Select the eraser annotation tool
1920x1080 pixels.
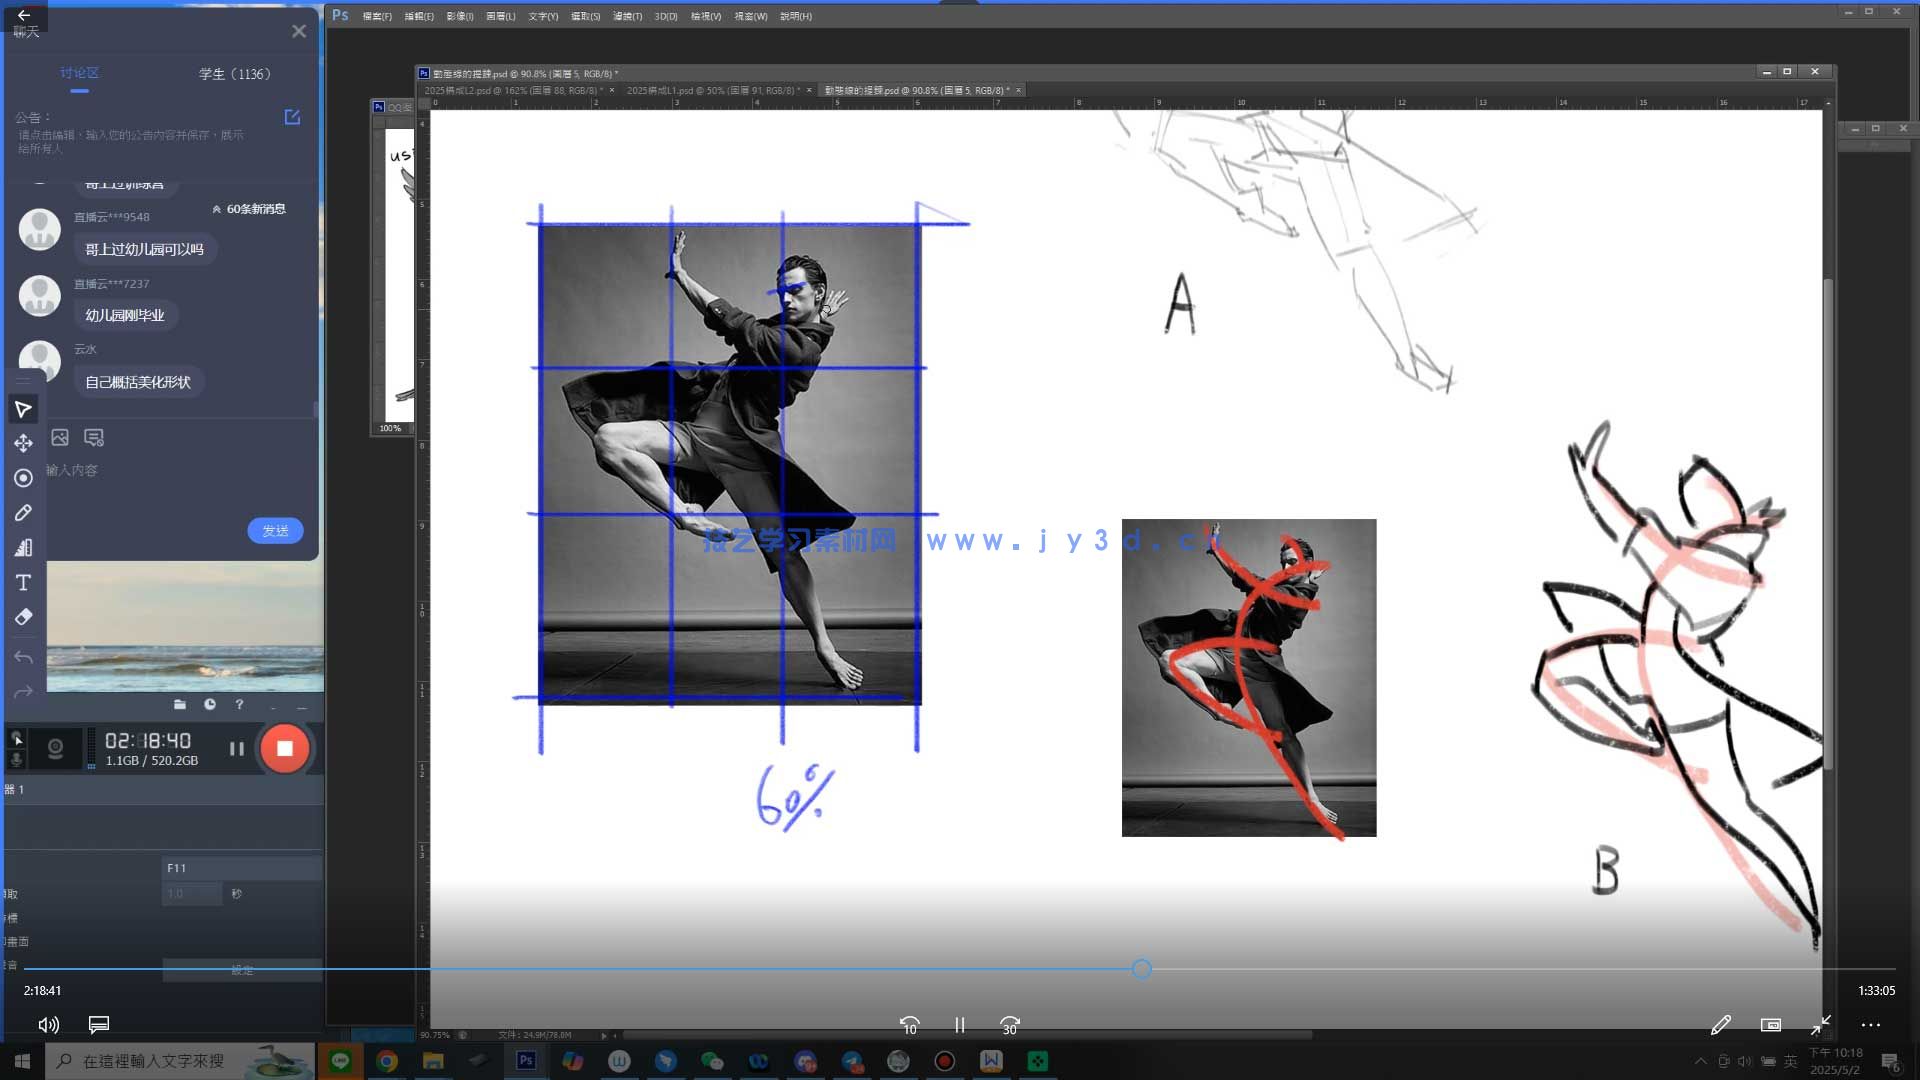pyautogui.click(x=23, y=617)
